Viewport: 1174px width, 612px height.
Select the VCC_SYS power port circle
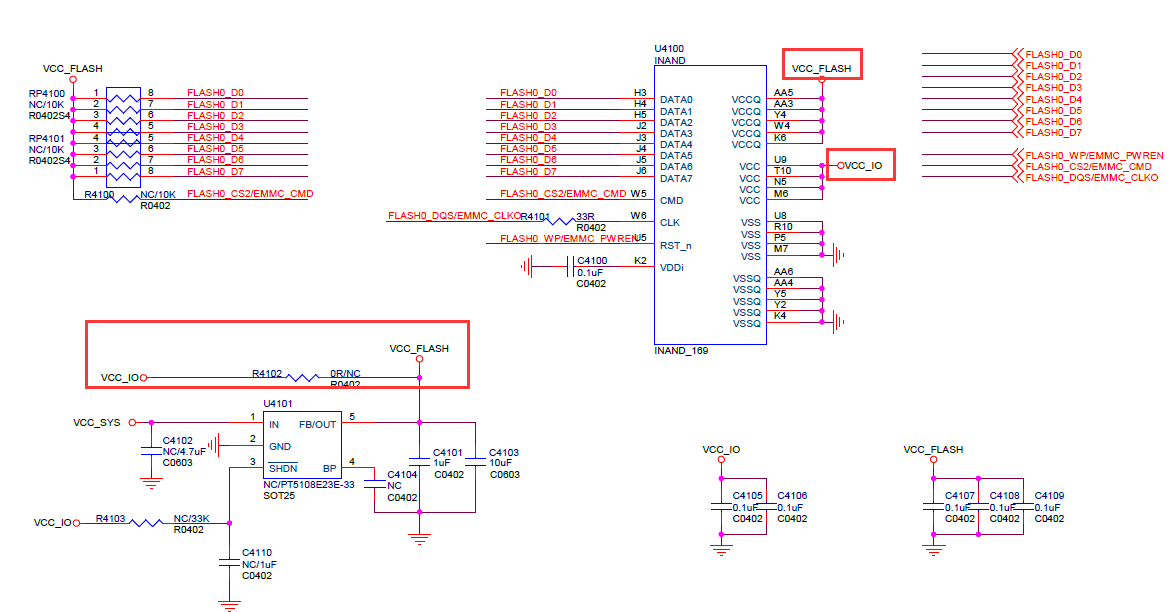(133, 422)
